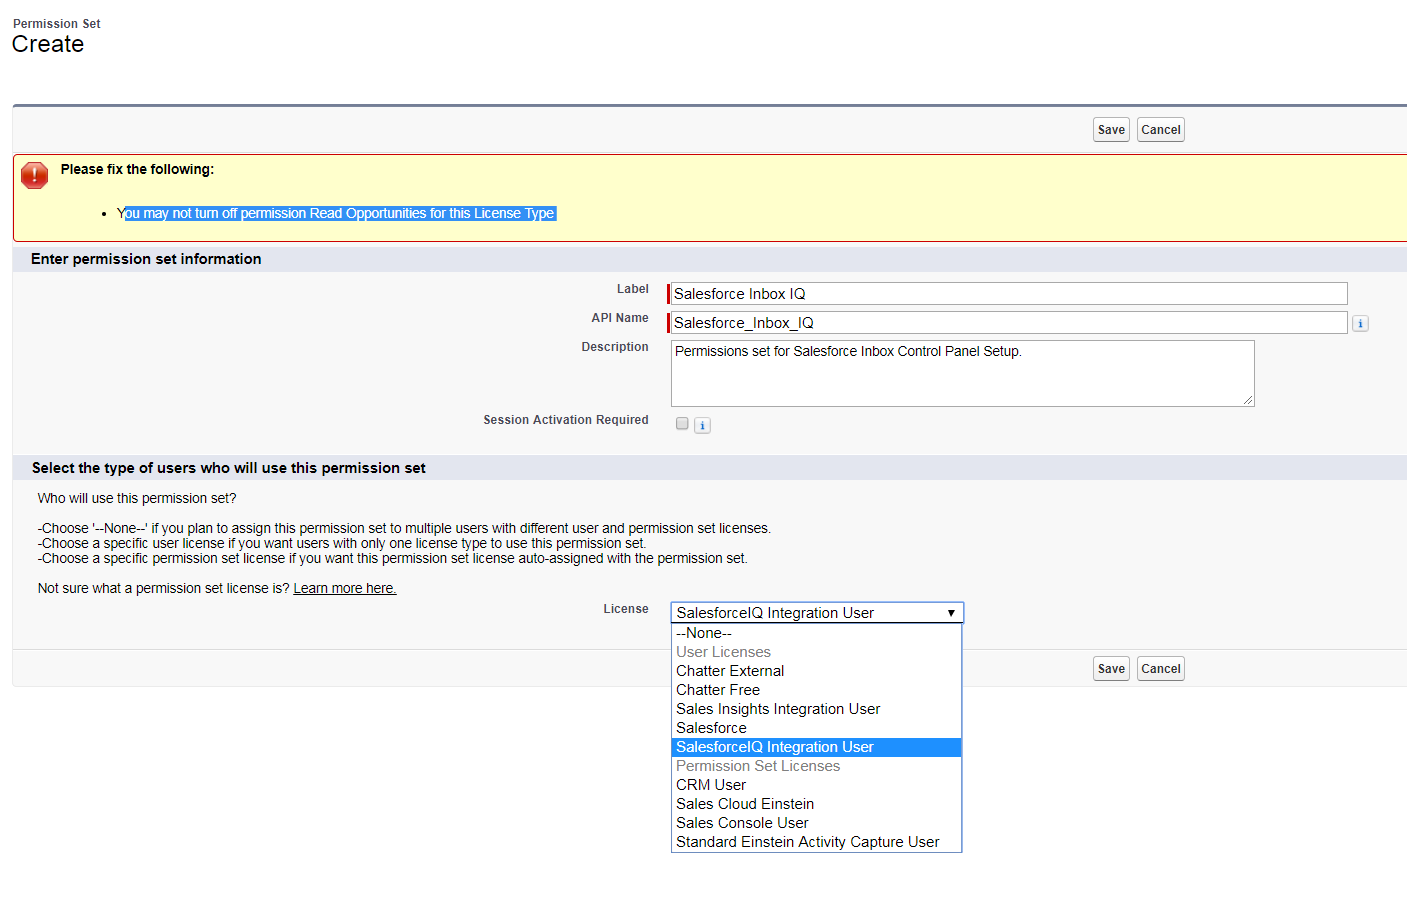
Task: Choose --None-- in License list
Action: tap(816, 633)
